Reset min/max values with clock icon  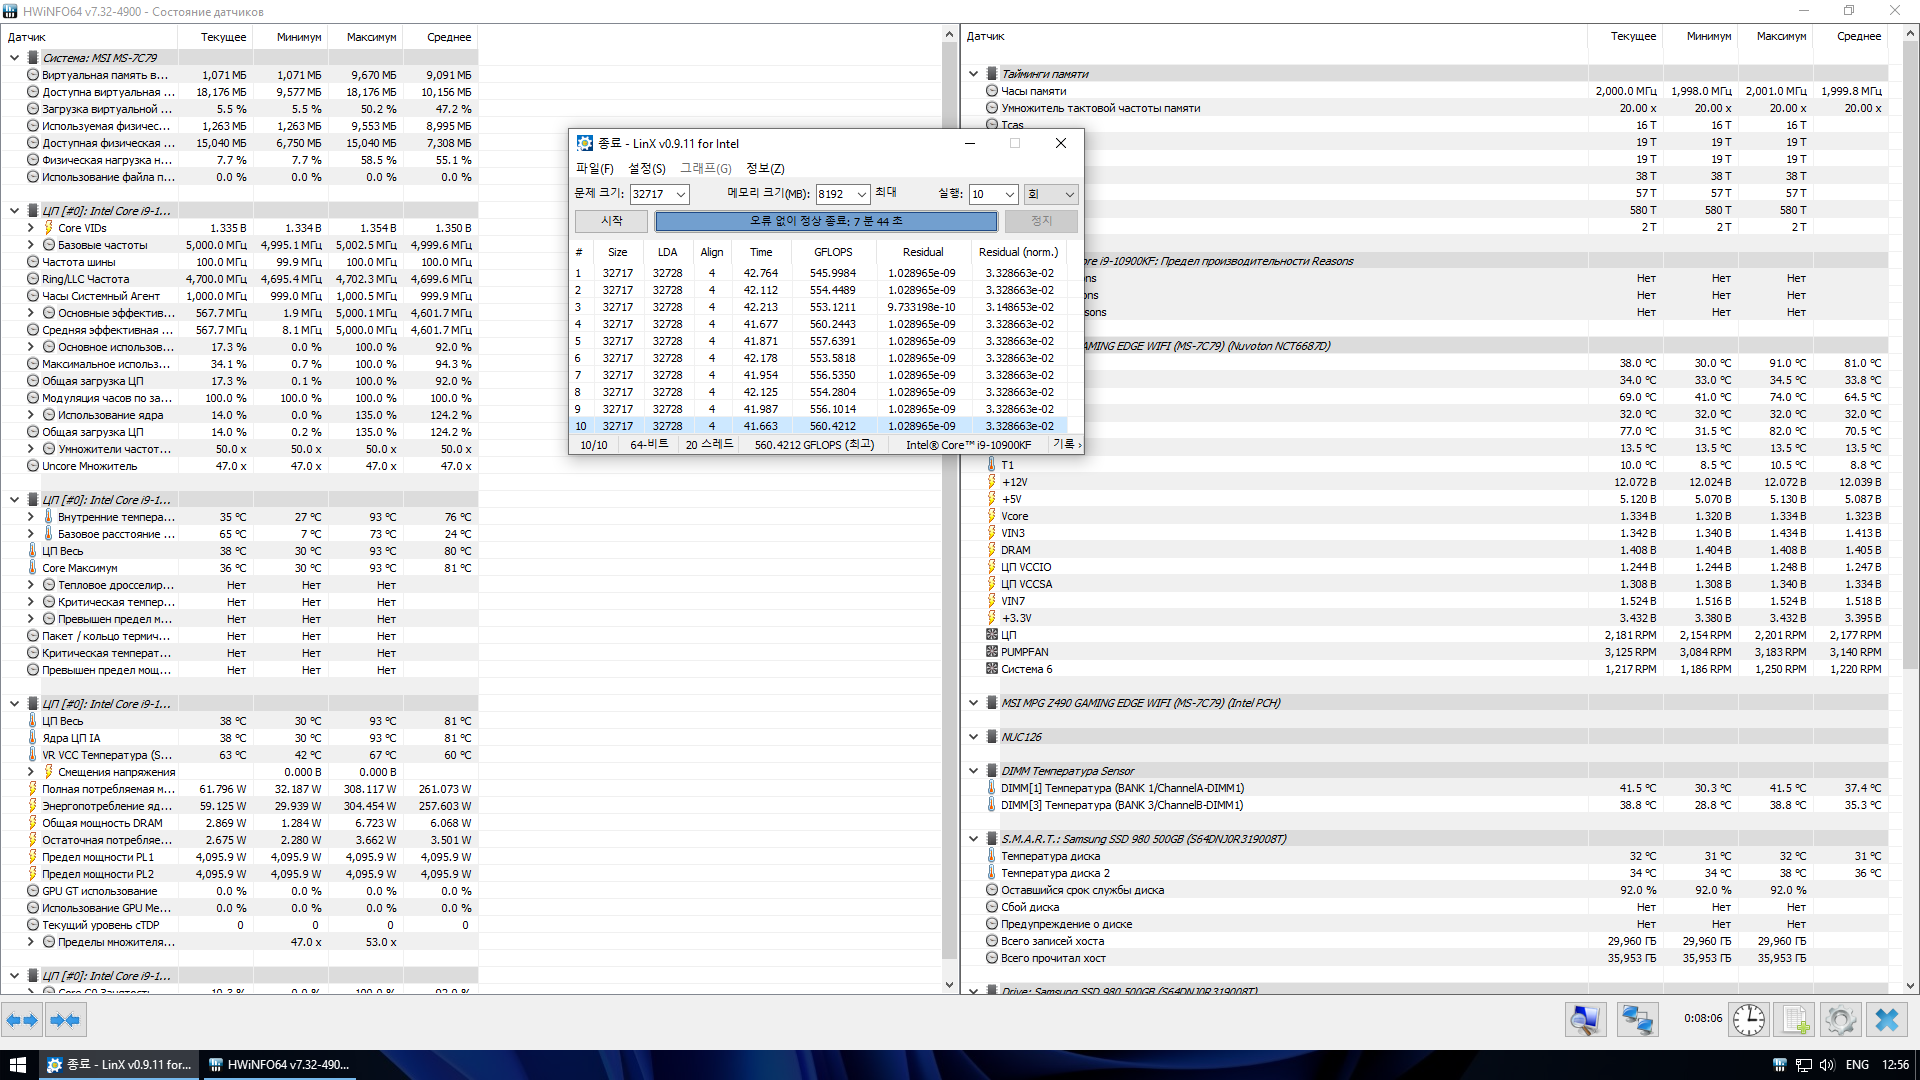pos(1748,1019)
